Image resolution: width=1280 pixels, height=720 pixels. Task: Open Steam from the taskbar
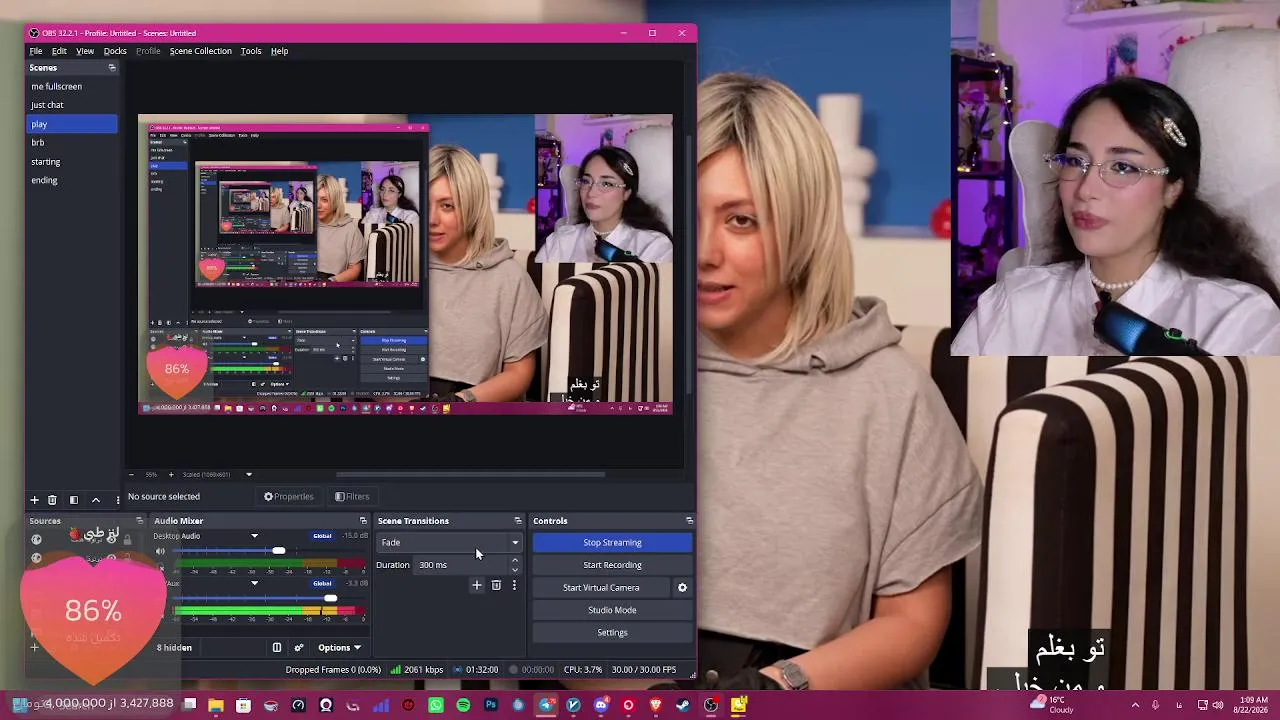coord(683,706)
